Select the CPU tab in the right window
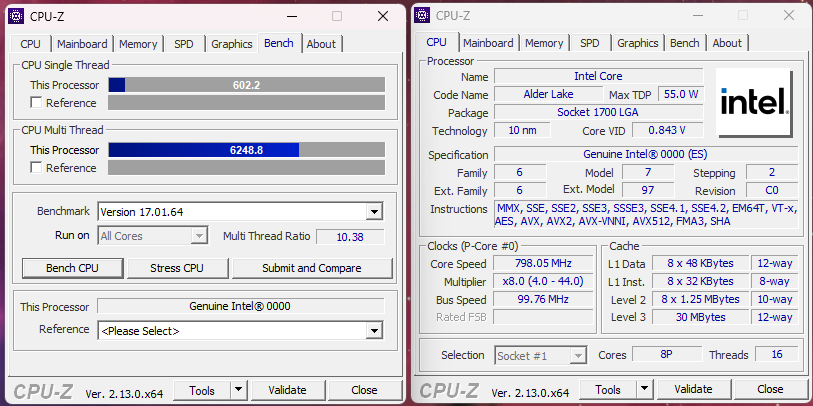Image resolution: width=813 pixels, height=406 pixels. coord(437,42)
